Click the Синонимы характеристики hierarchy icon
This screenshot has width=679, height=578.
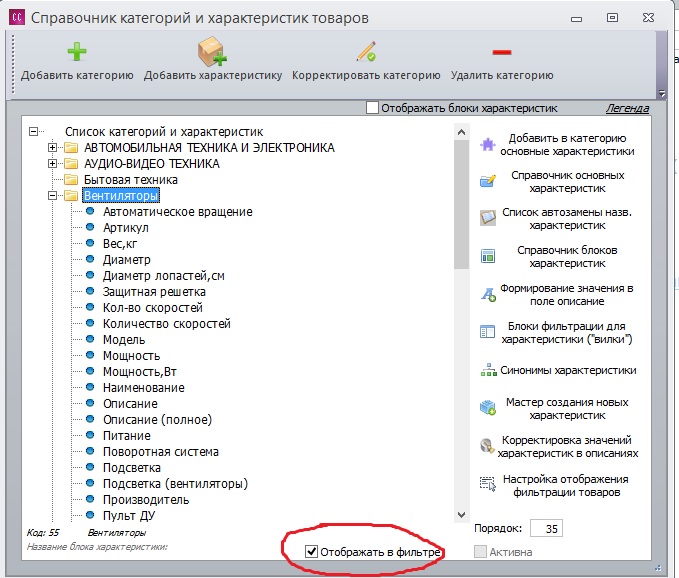[x=488, y=370]
